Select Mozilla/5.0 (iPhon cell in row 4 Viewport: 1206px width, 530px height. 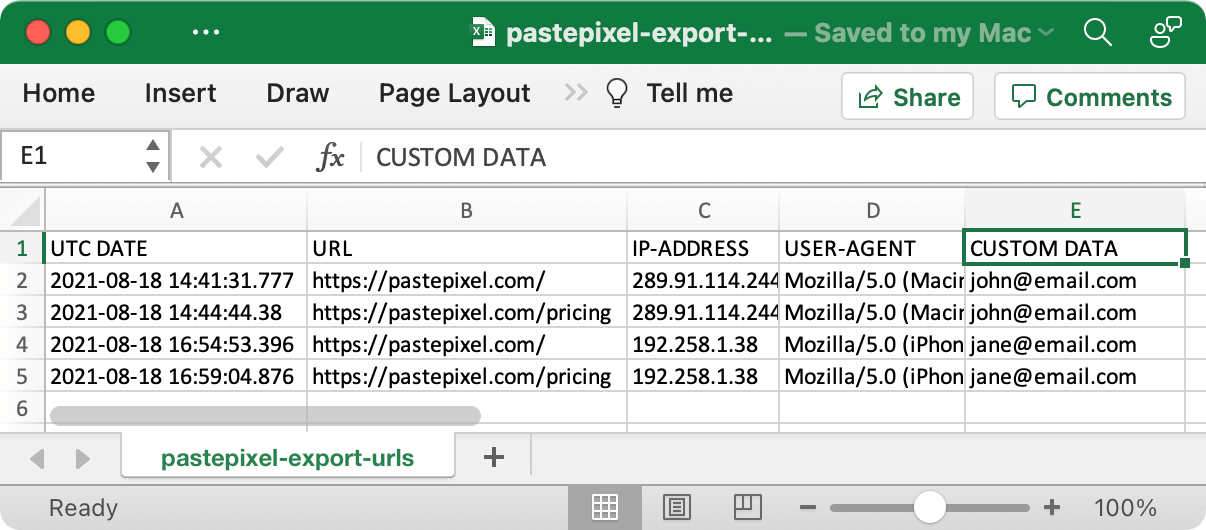point(872,344)
